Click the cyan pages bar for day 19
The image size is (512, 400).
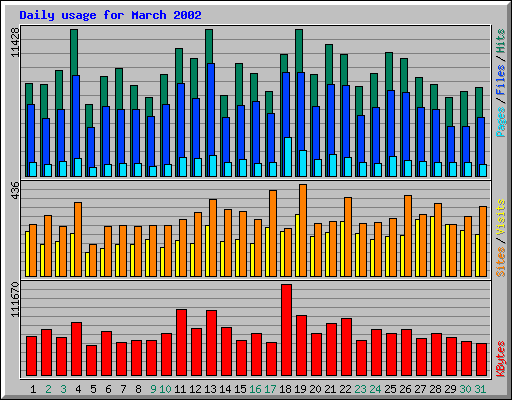pos(303,163)
